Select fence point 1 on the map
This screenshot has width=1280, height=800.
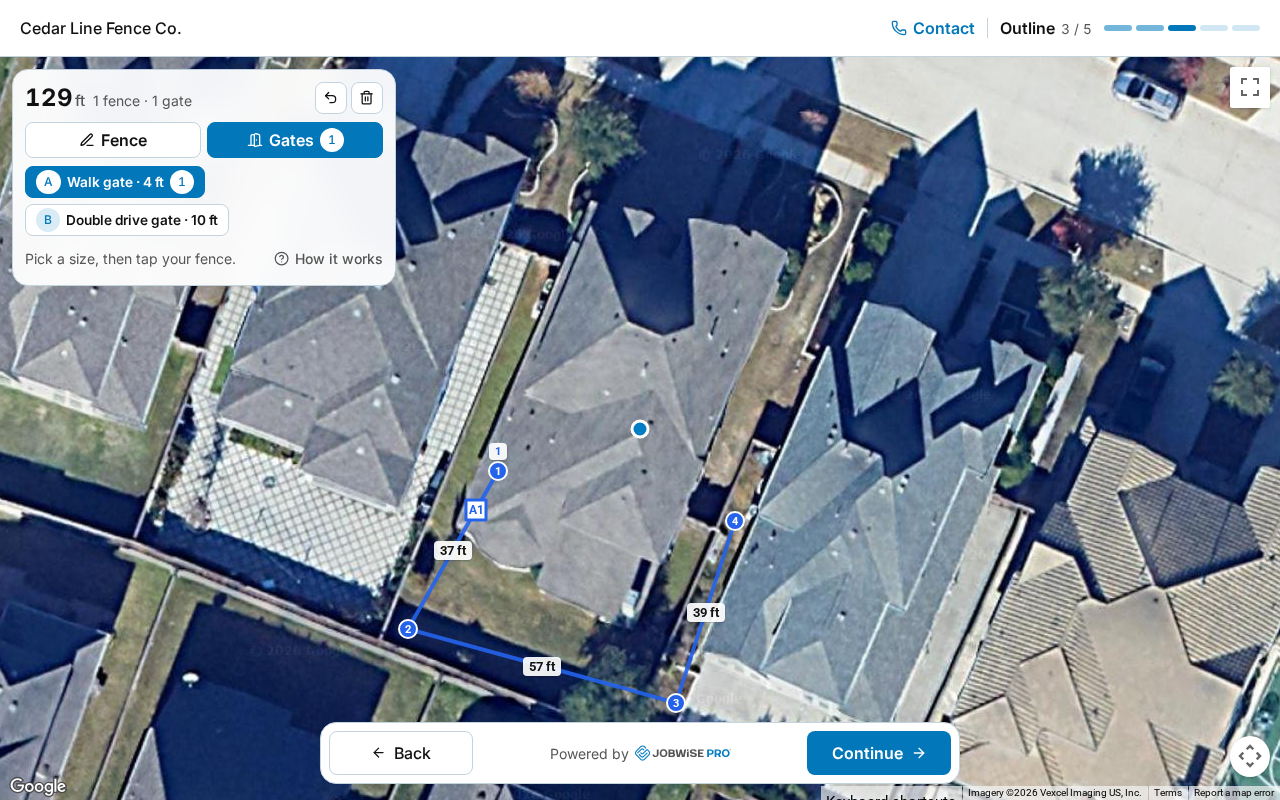click(498, 471)
